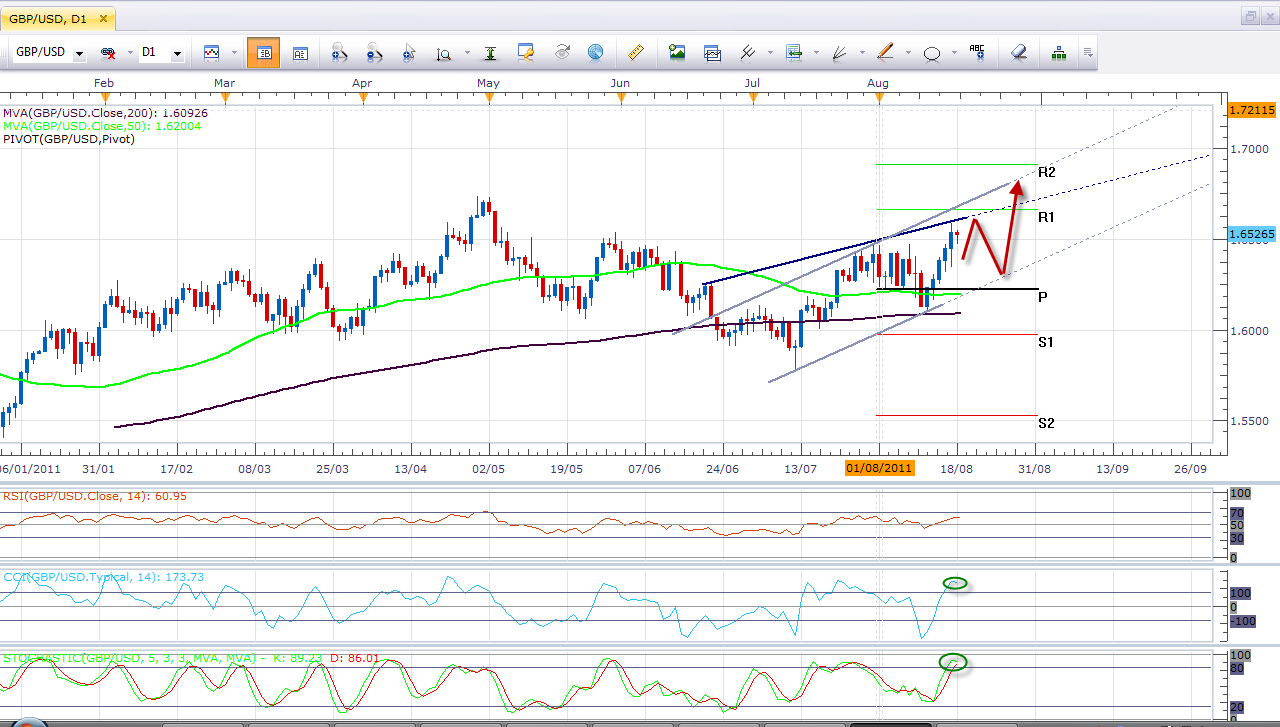
Task: Expand the fan lines dropdown arrow
Action: click(x=860, y=53)
